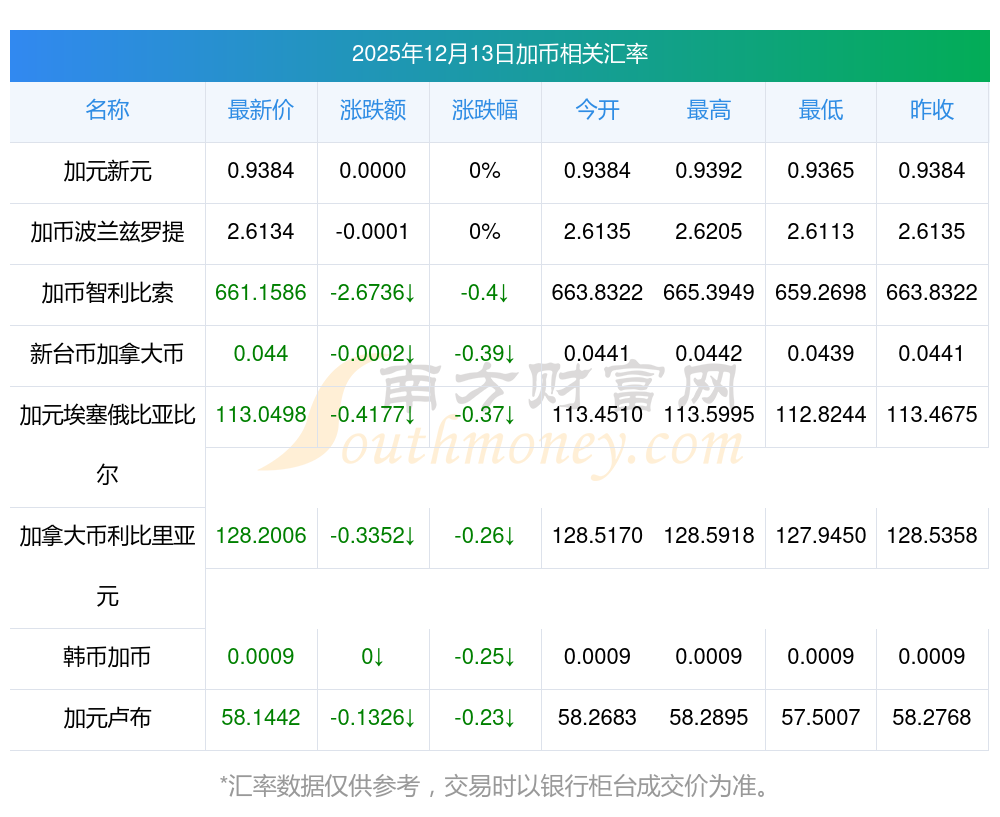Click the 加元新元 row name
The height and width of the screenshot is (817, 1000).
click(x=107, y=171)
